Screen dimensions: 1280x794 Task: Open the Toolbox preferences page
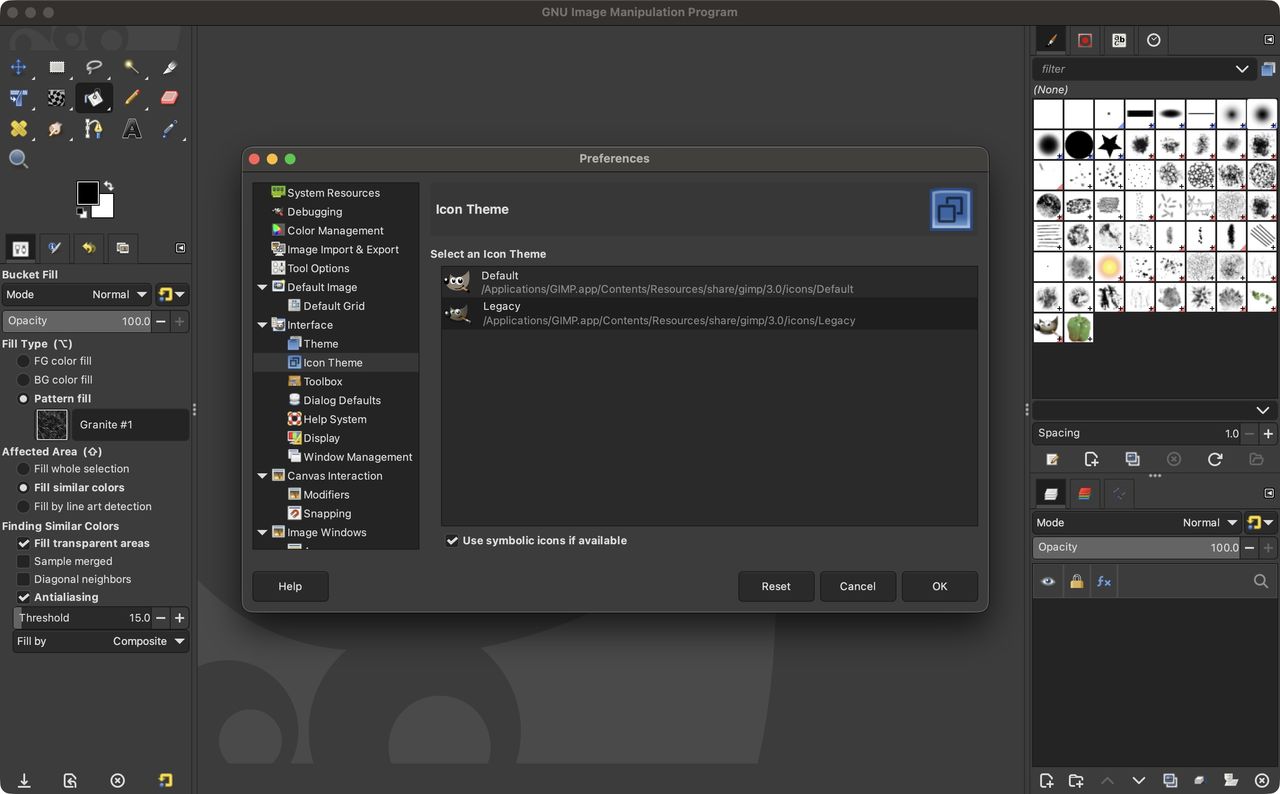tap(322, 382)
